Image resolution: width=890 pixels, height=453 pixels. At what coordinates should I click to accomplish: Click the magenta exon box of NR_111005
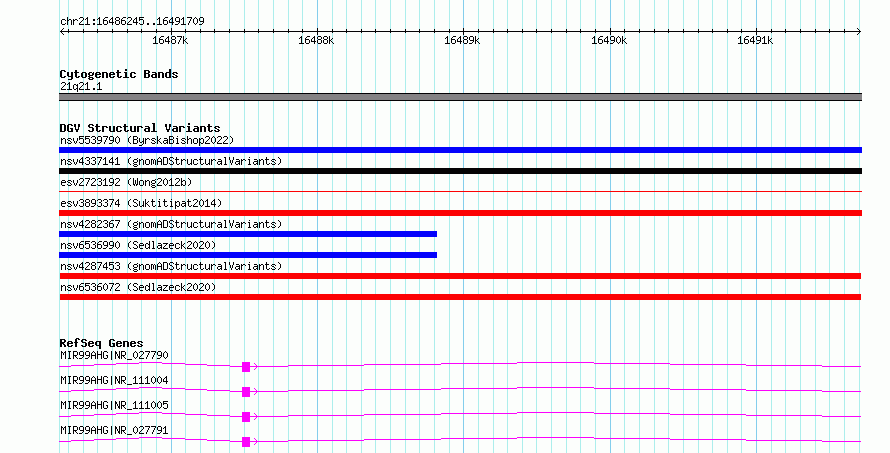click(x=246, y=417)
